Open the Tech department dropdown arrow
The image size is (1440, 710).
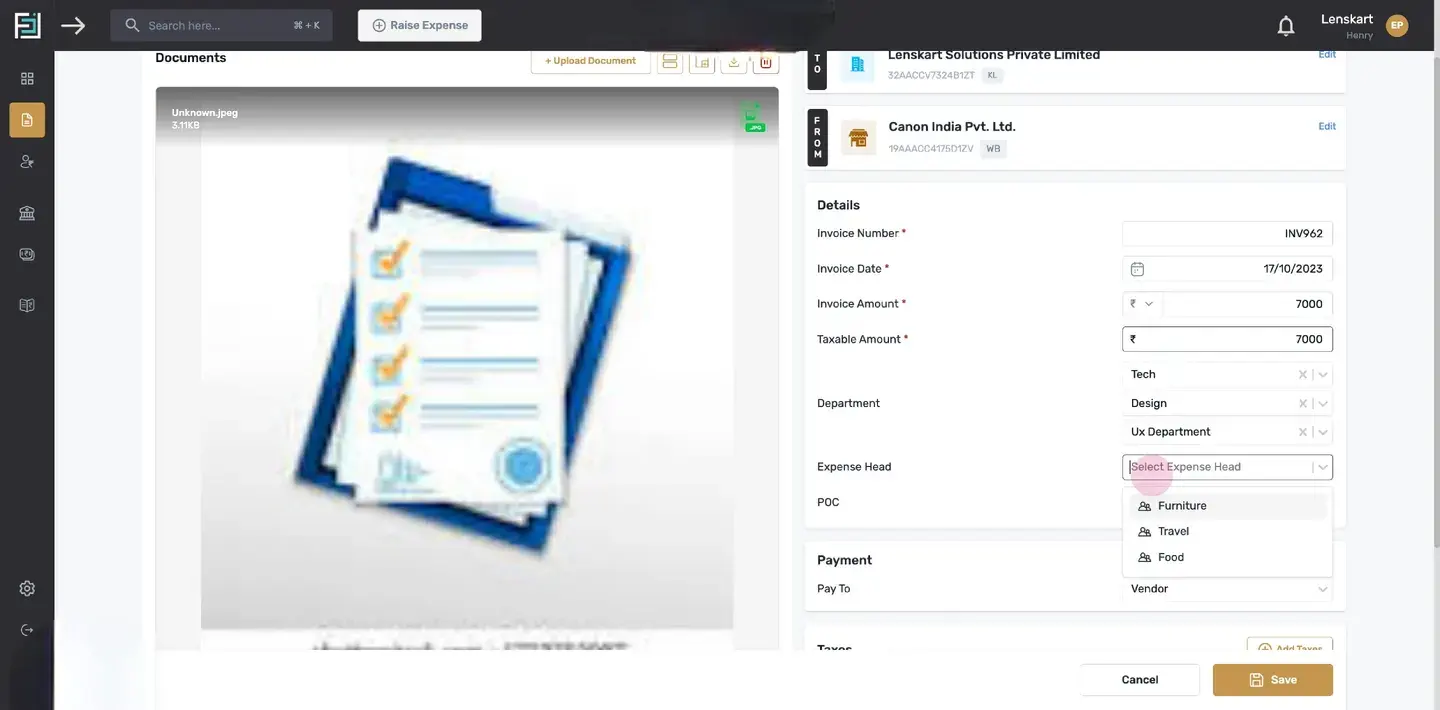tap(1323, 375)
